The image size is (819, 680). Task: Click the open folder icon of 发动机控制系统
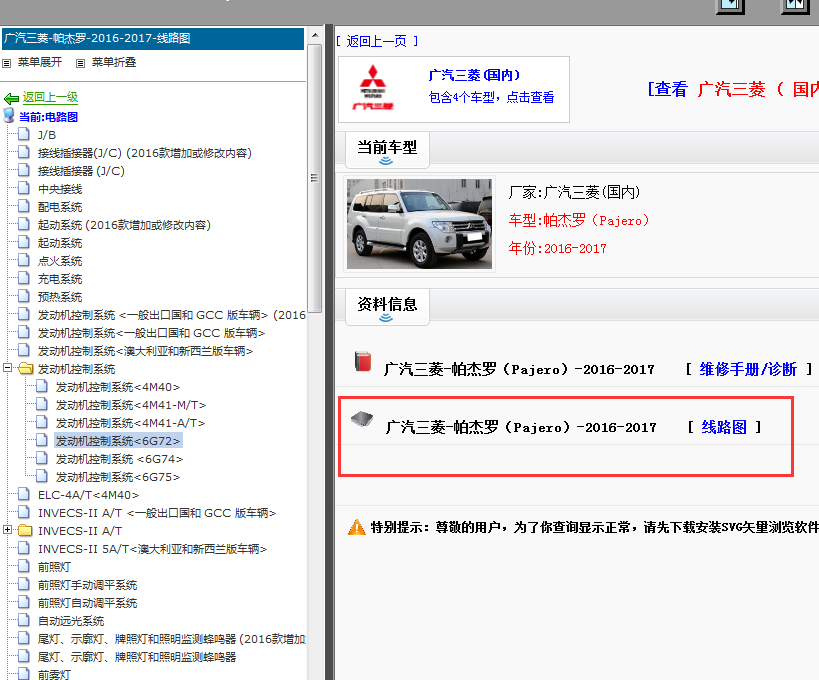[26, 369]
